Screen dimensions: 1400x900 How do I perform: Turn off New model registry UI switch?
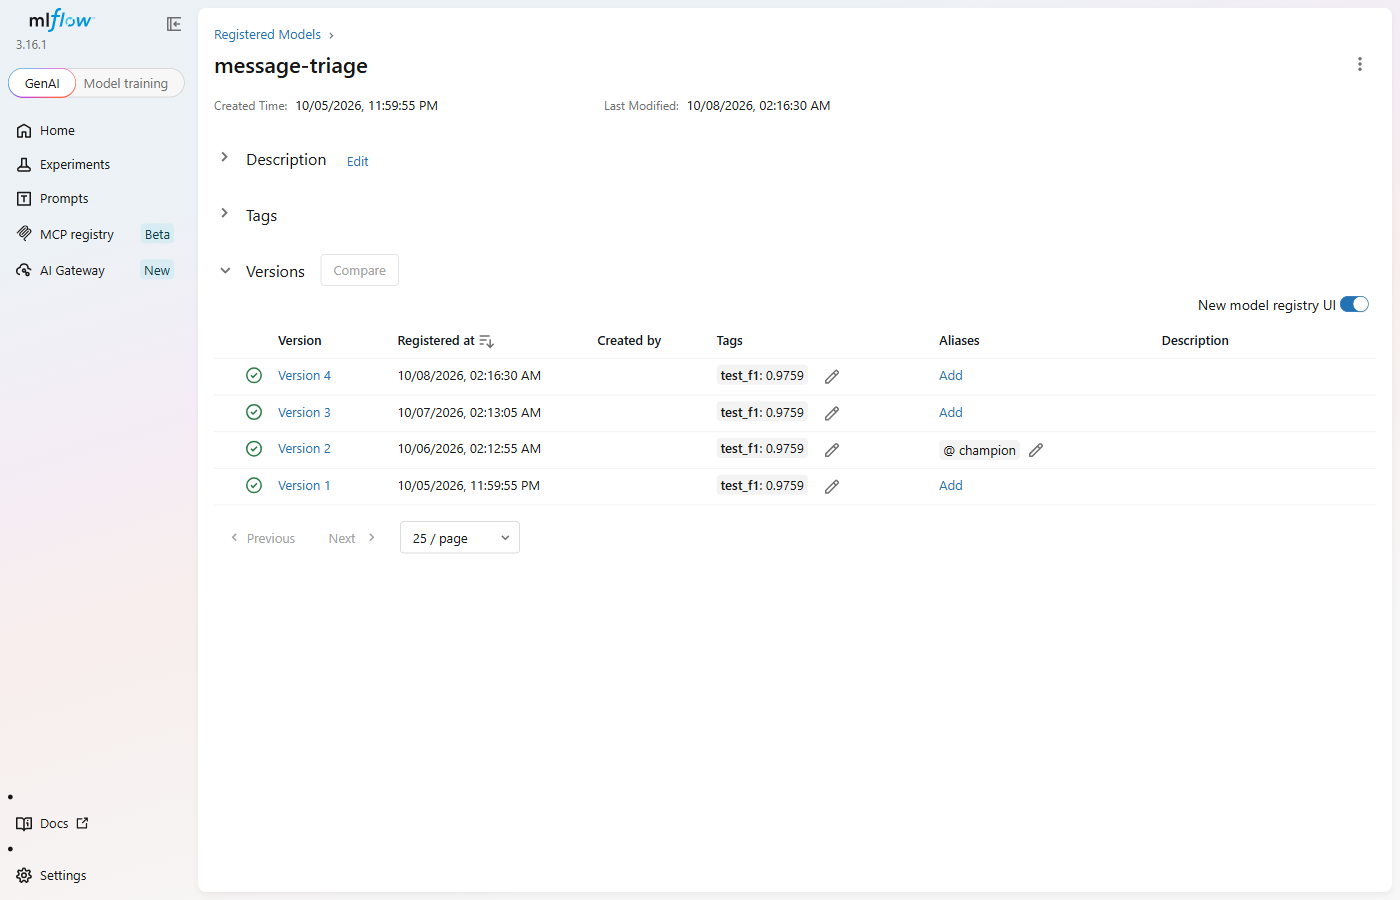(1354, 304)
